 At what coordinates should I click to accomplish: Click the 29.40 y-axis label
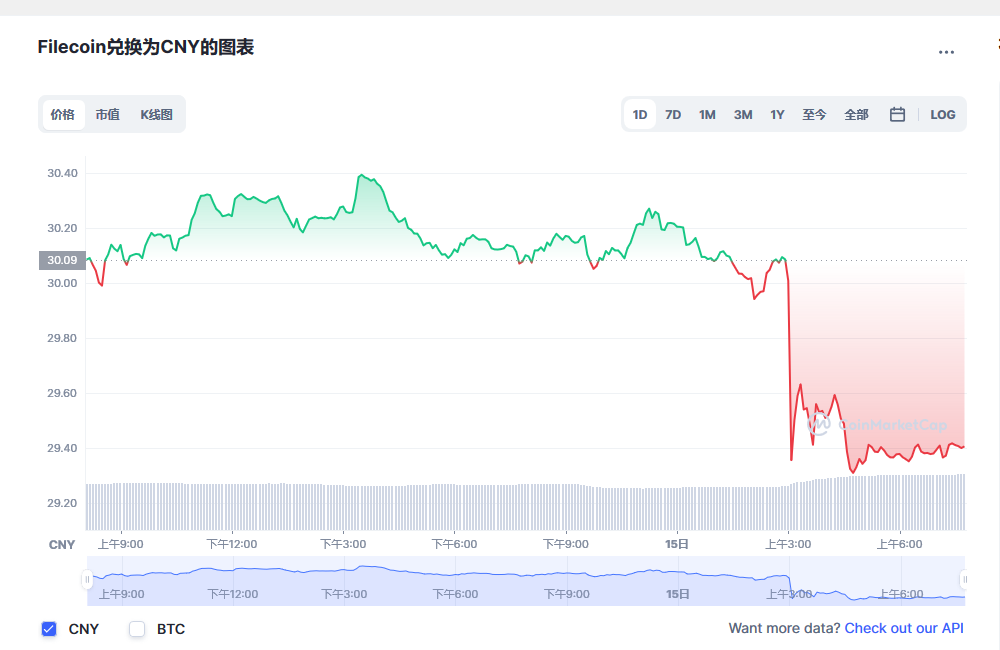[62, 448]
